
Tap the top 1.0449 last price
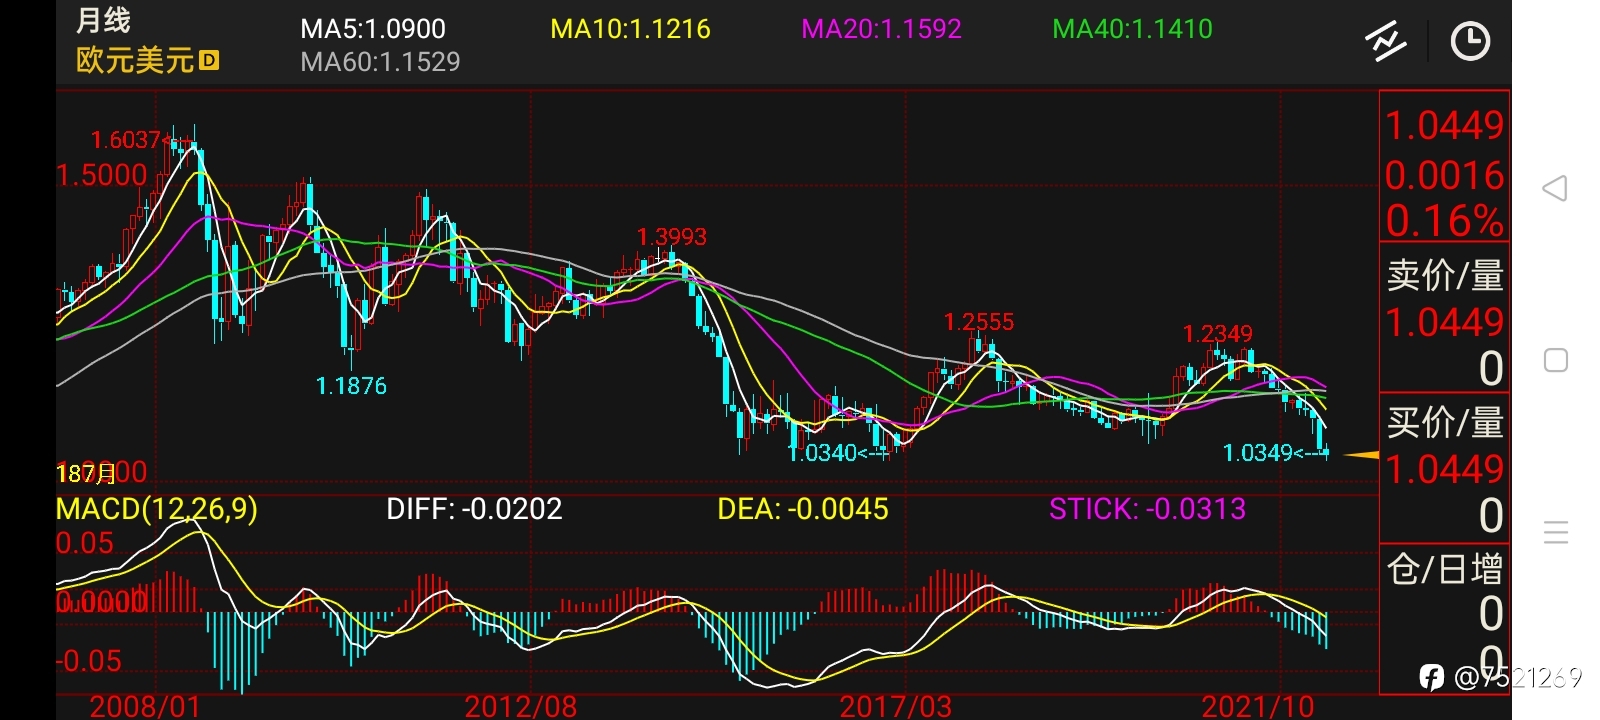[x=1445, y=126]
